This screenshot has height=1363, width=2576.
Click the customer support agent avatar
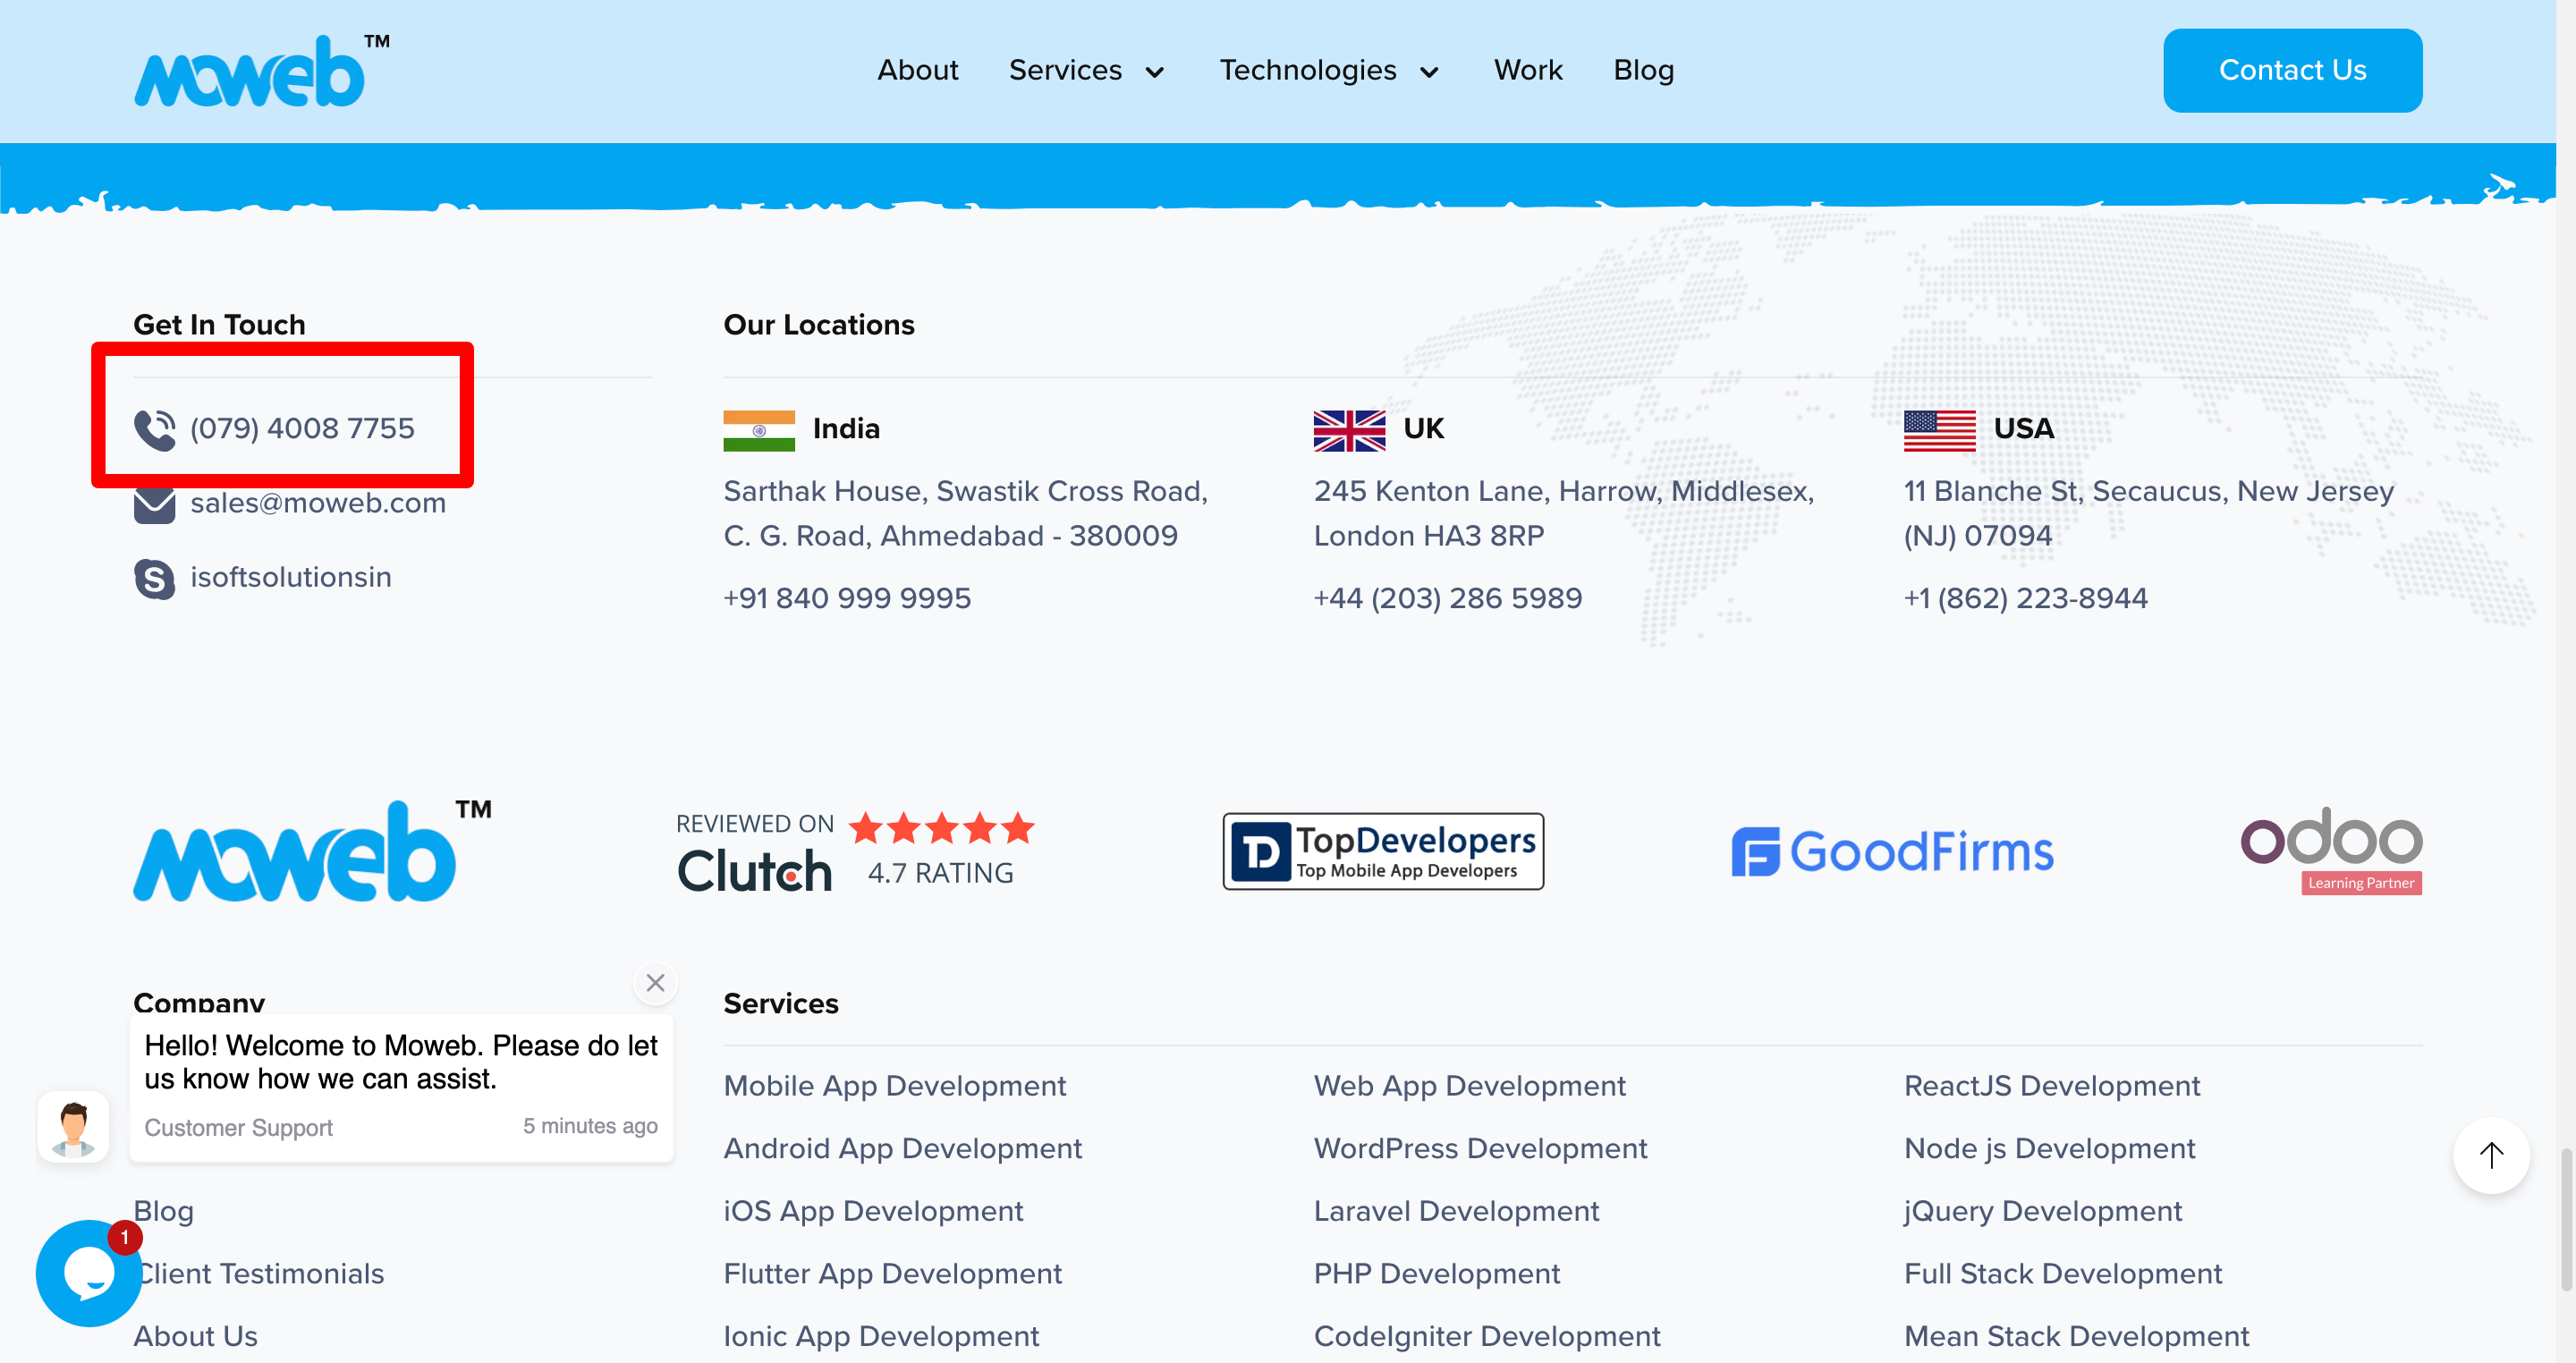click(x=73, y=1127)
